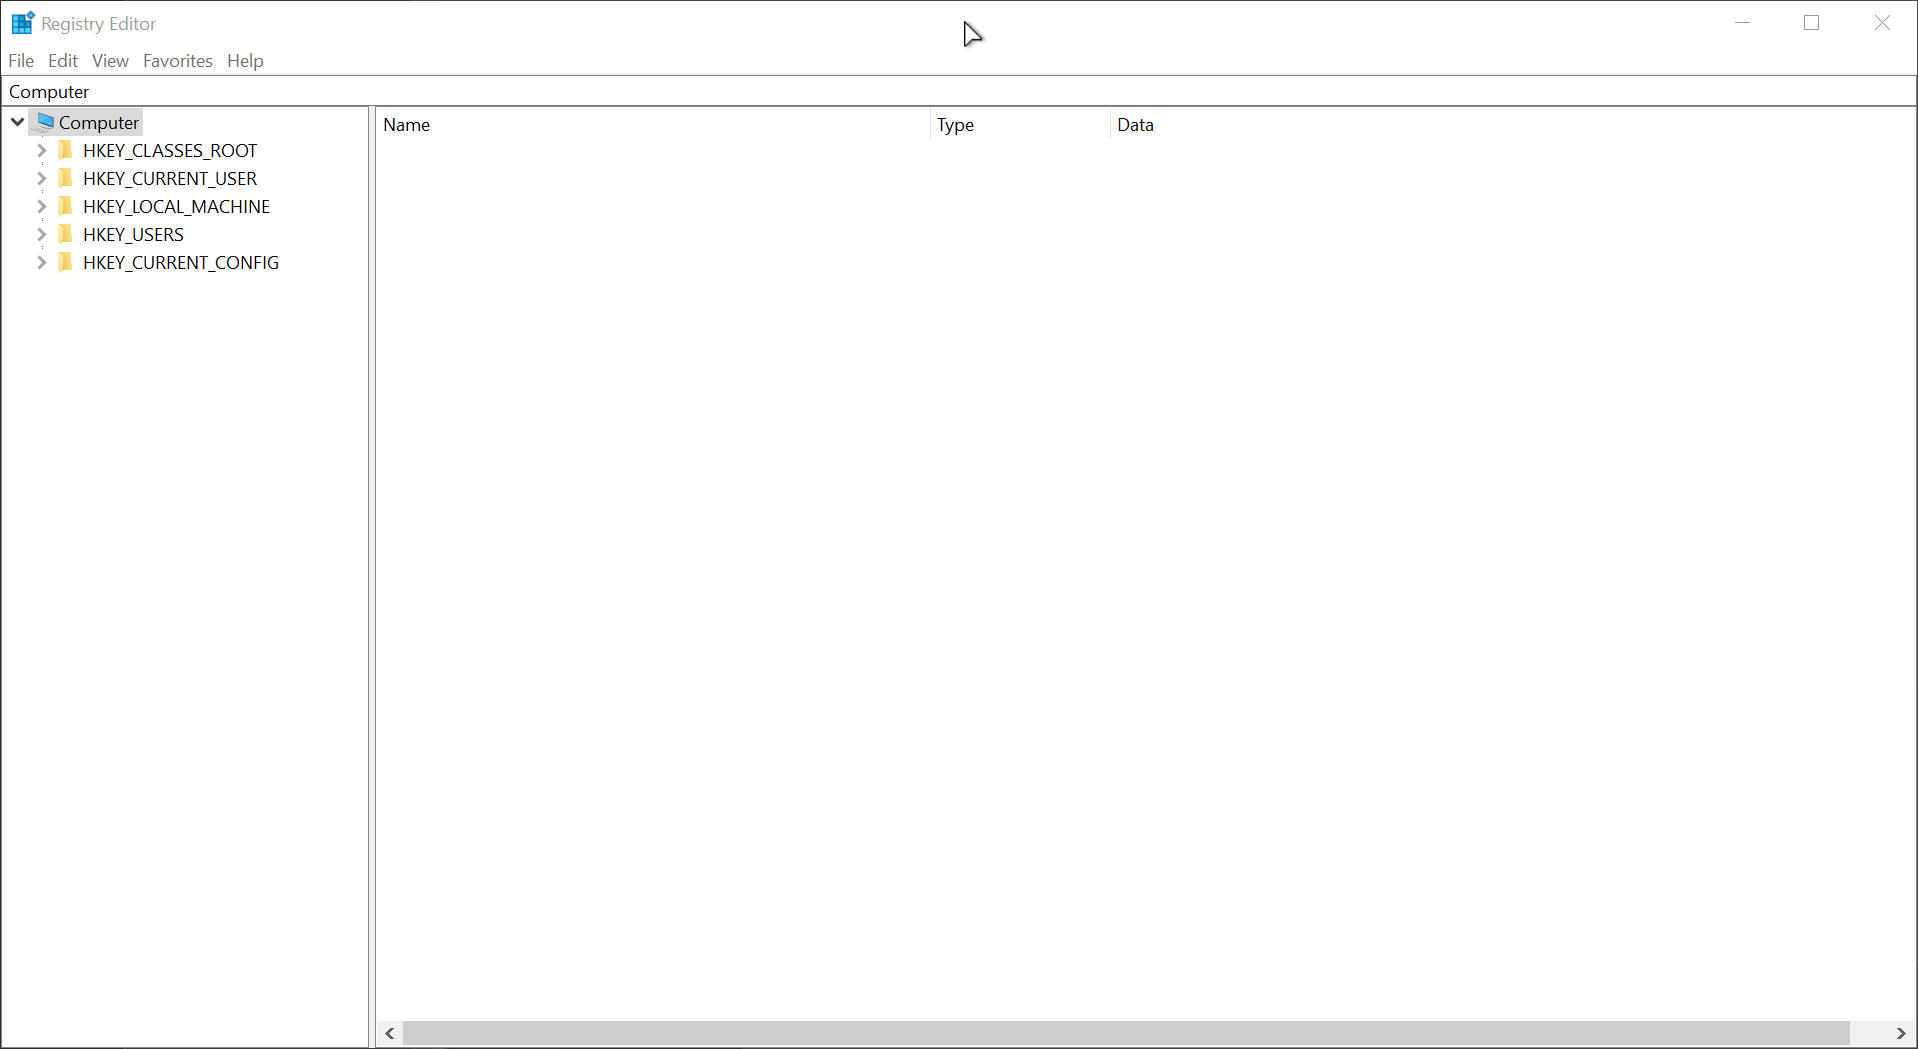Expand the HKEY_LOCAL_MACHINE key
The height and width of the screenshot is (1049, 1918).
pyautogui.click(x=41, y=206)
